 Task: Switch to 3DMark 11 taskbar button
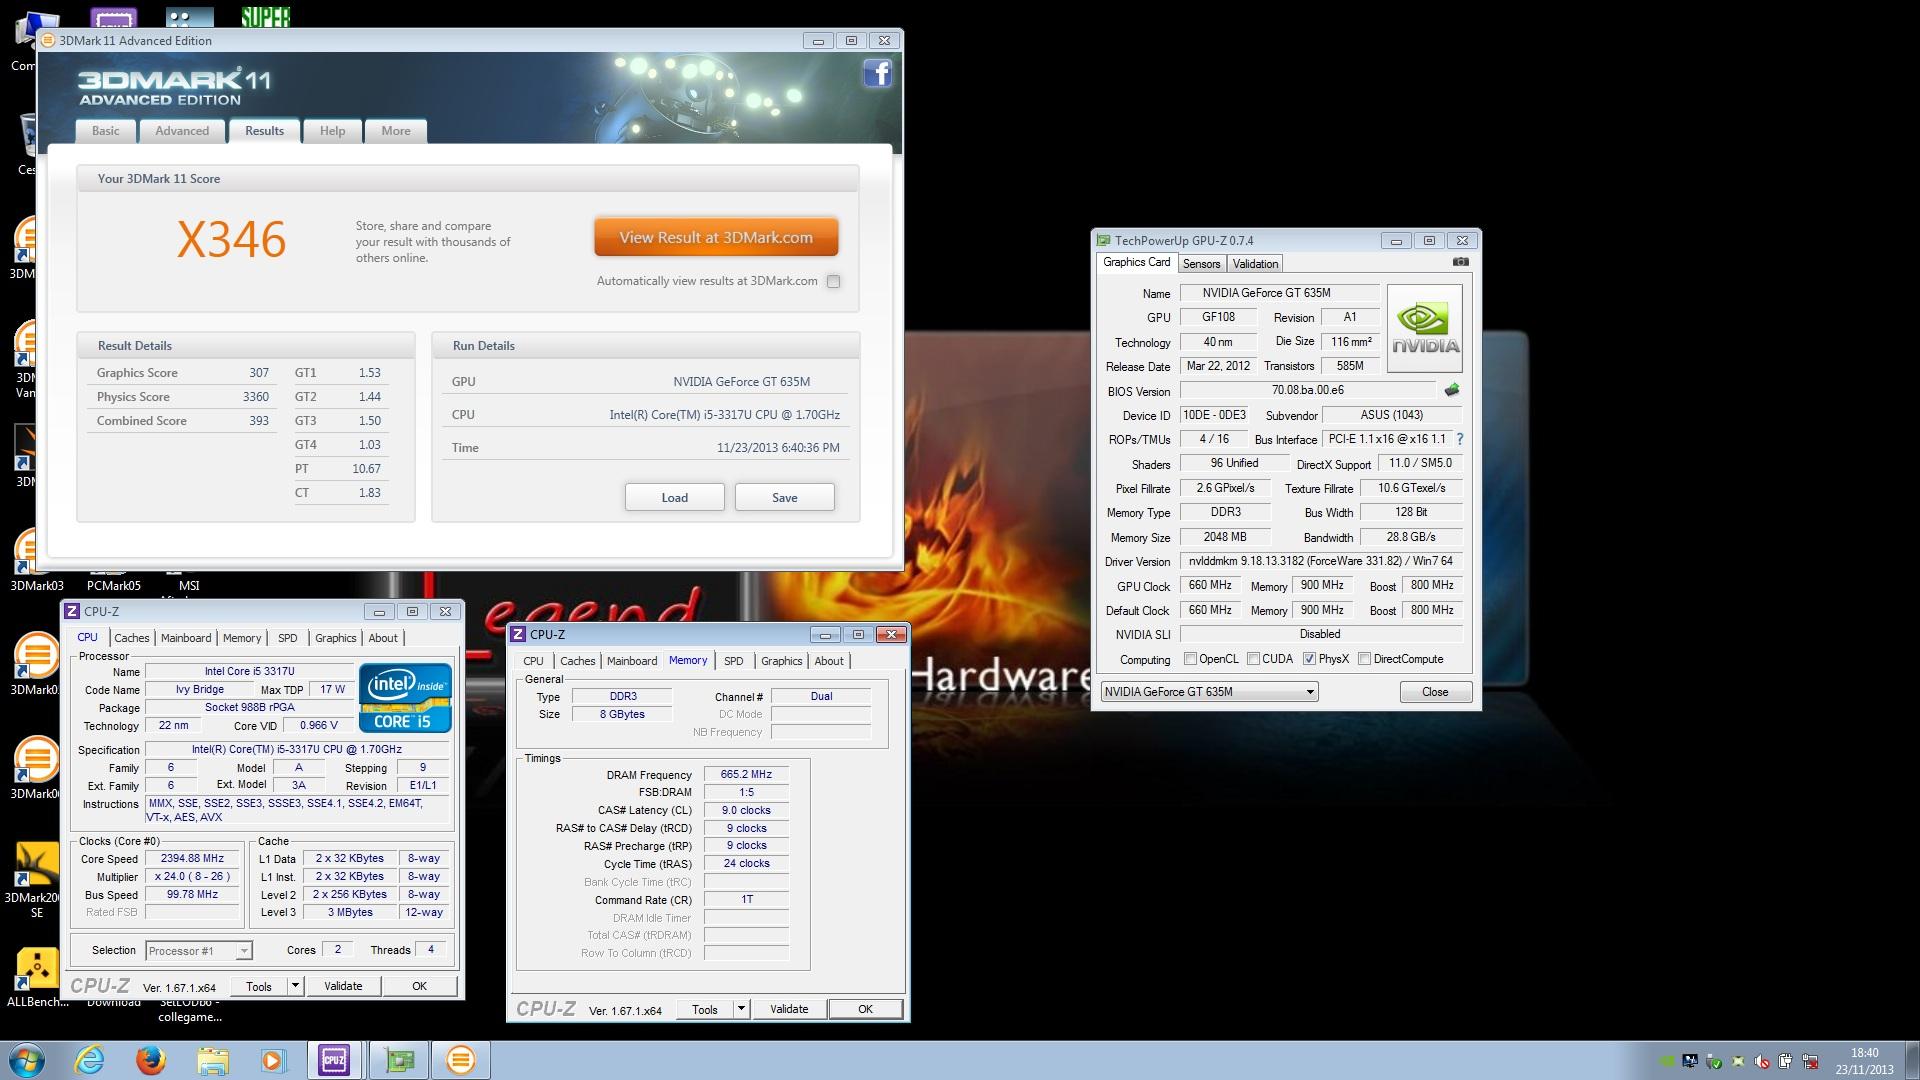(460, 1060)
